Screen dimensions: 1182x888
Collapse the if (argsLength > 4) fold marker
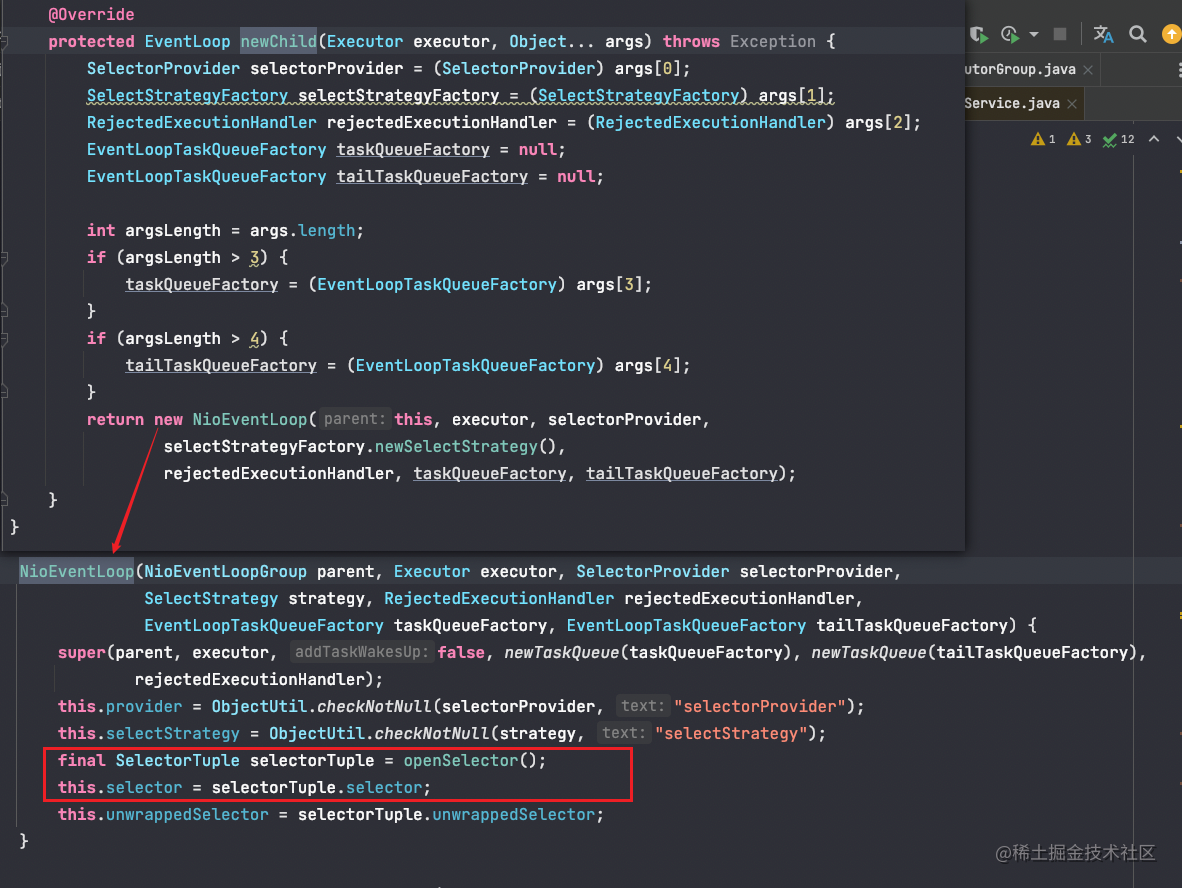4,339
